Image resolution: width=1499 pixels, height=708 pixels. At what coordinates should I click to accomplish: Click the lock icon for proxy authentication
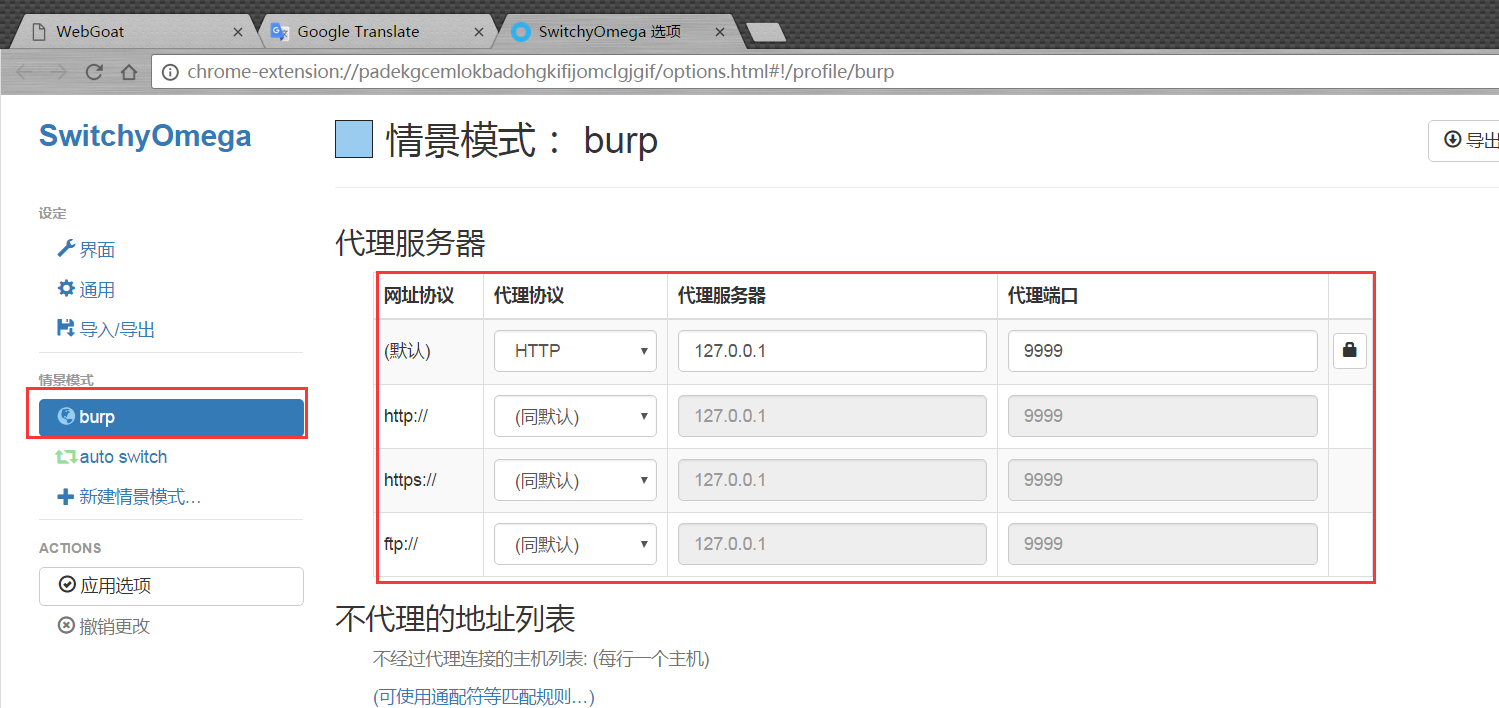pos(1350,351)
